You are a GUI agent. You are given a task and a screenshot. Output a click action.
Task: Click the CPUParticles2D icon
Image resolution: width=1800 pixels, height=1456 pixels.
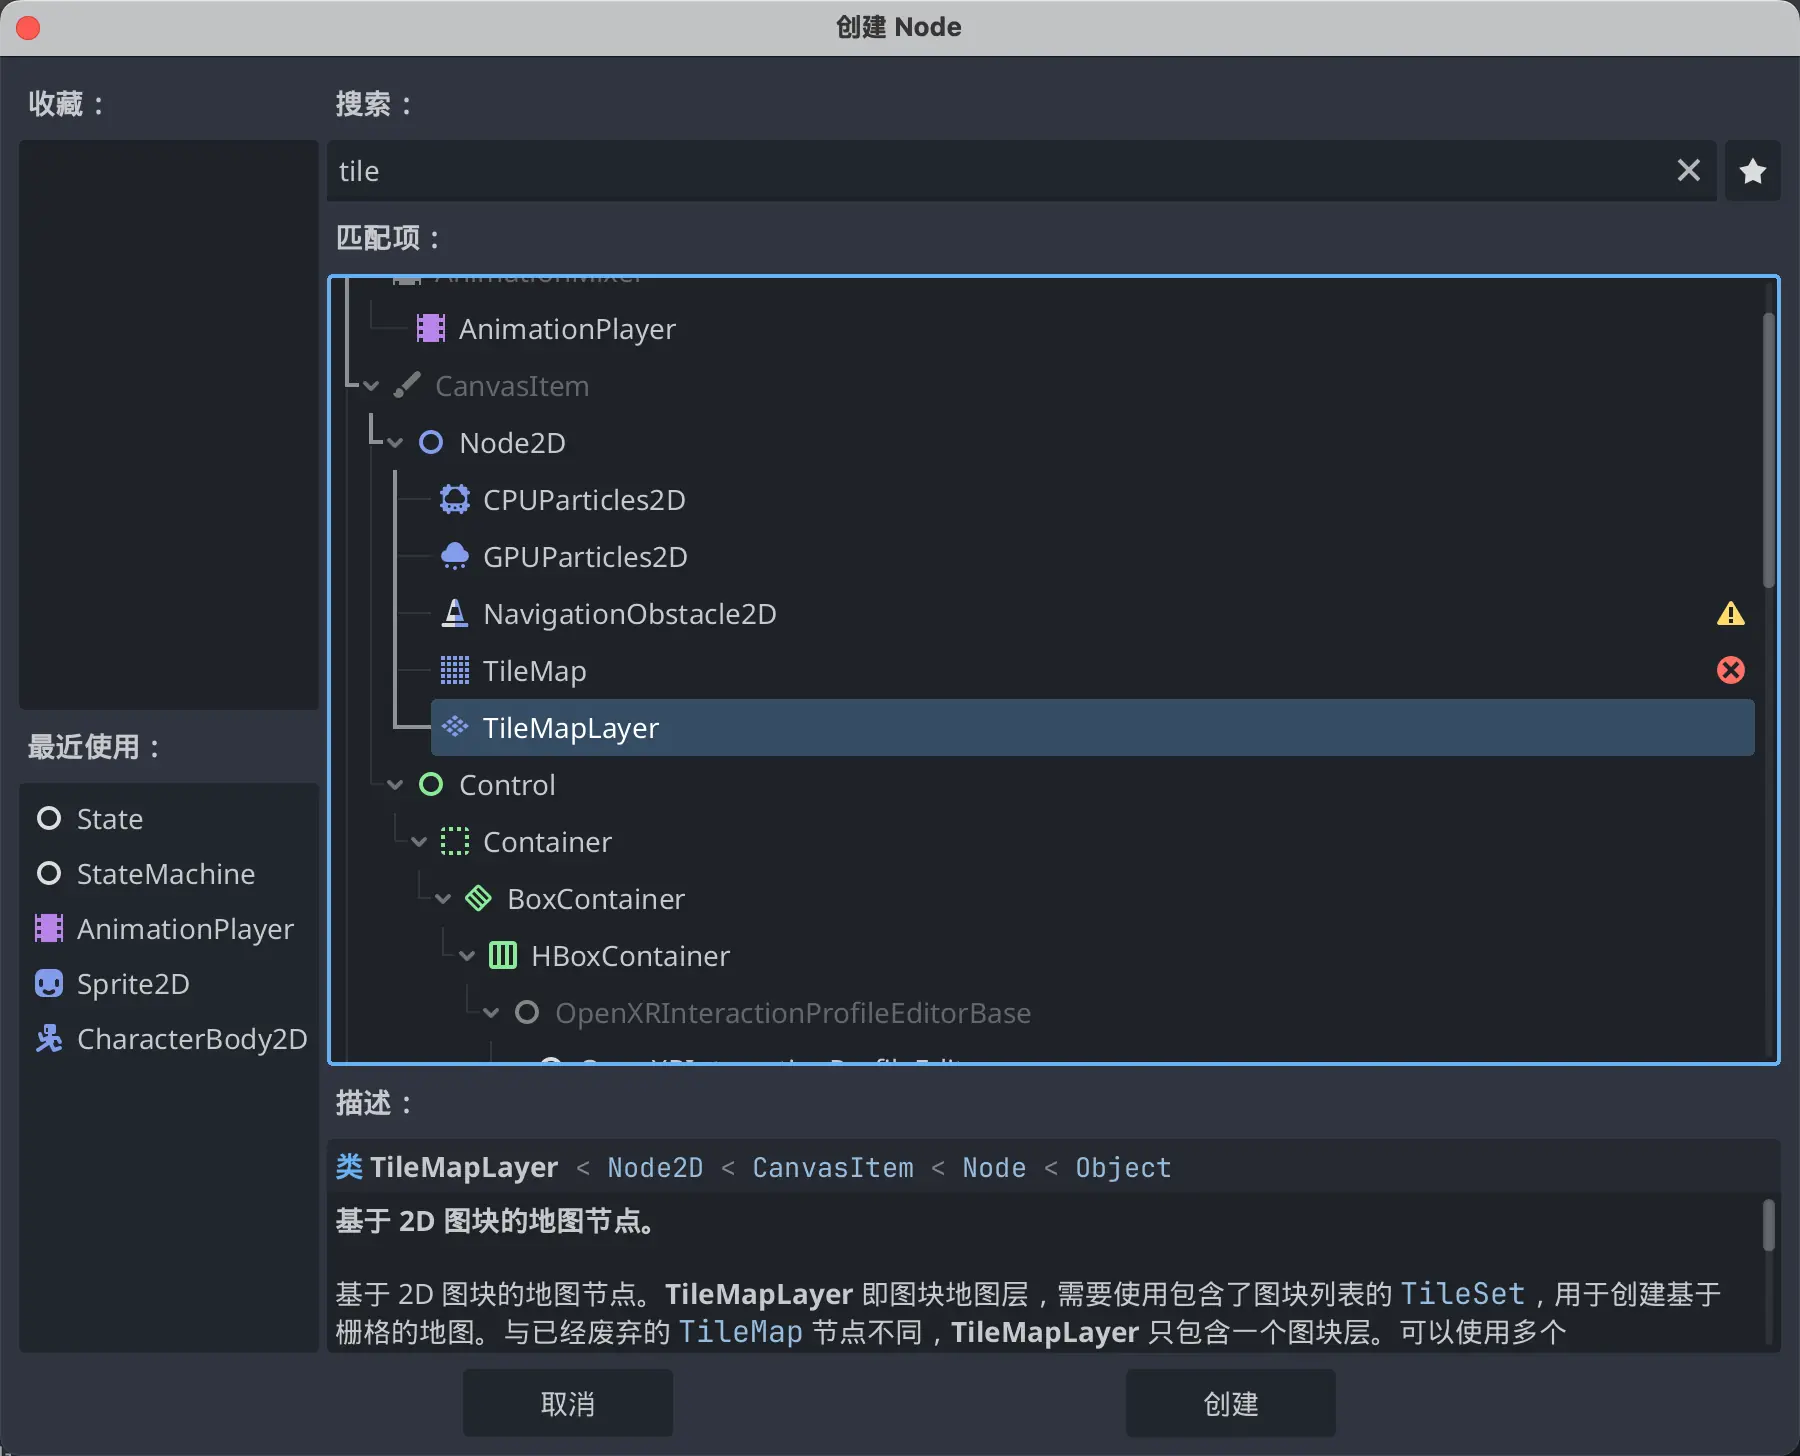pyautogui.click(x=455, y=500)
